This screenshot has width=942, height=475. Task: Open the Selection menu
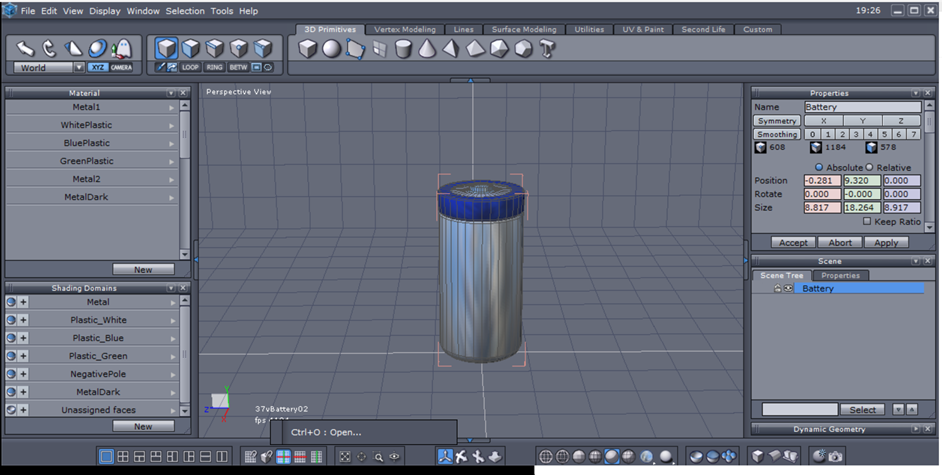184,11
